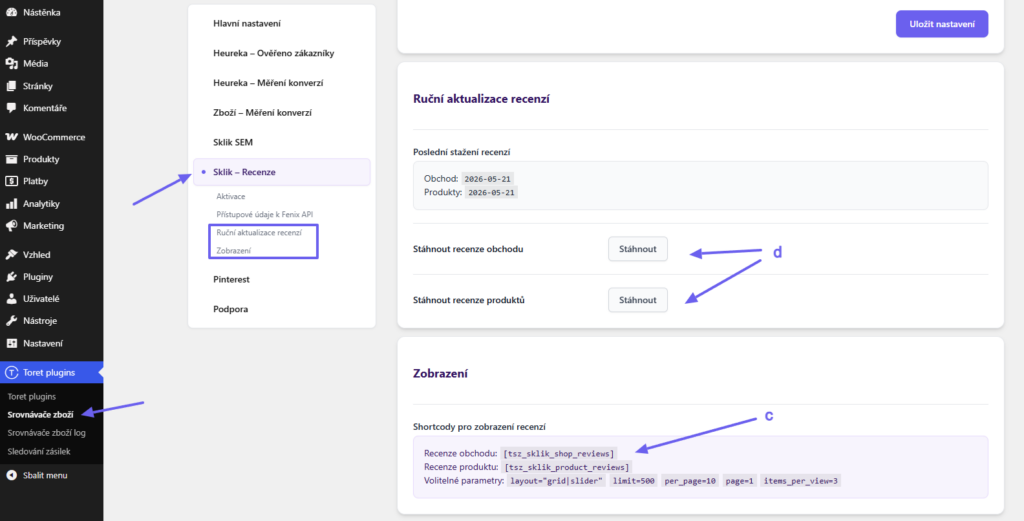The image size is (1024, 521).
Task: Click the Marketing megaphone icon
Action: [11, 226]
